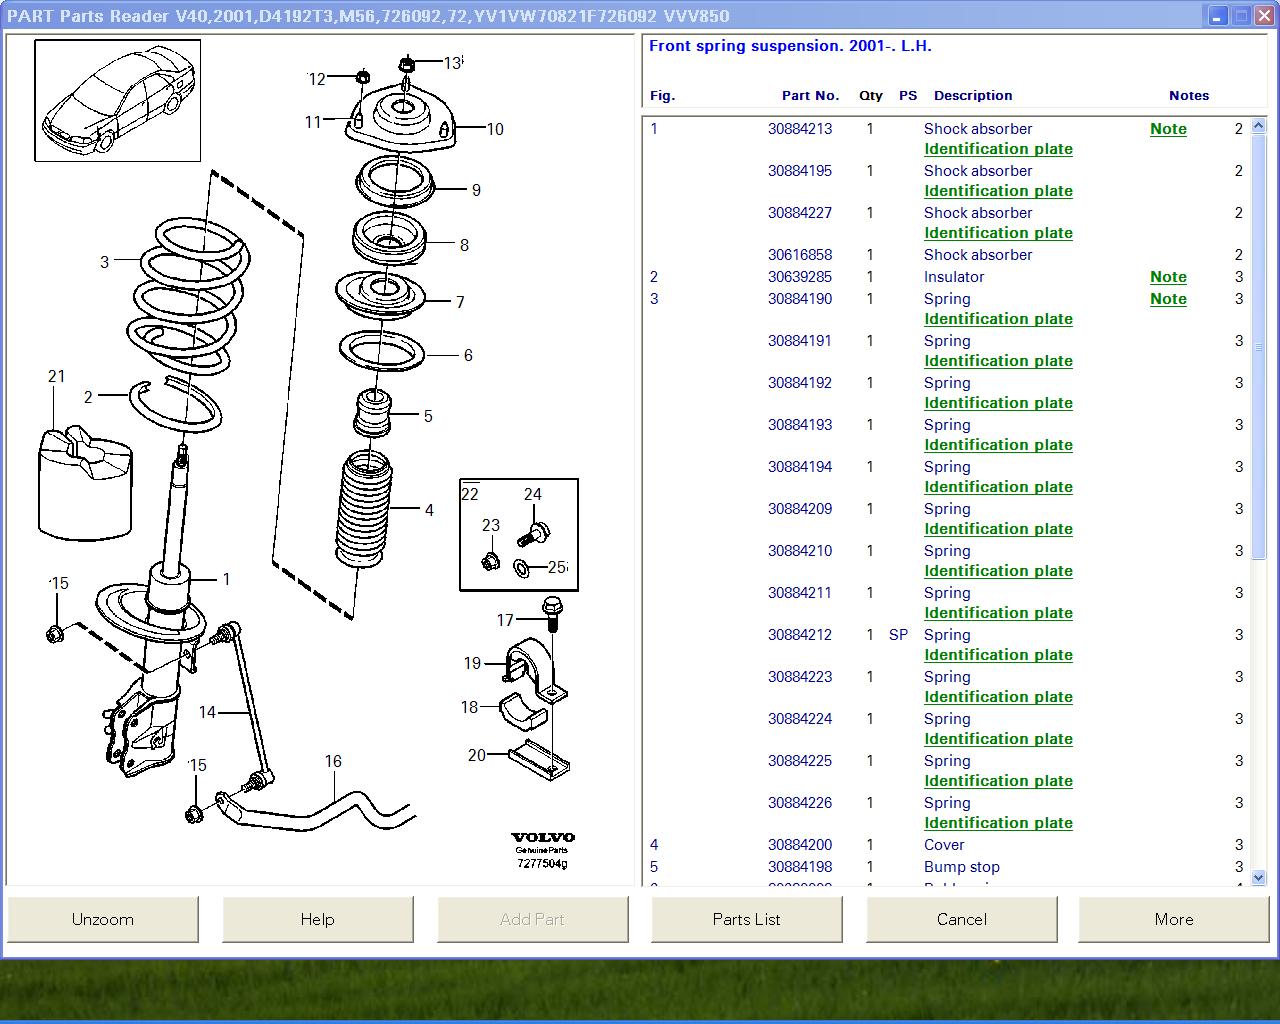Select the rubber bellows cover part 4
1280x1024 pixels.
[362, 512]
